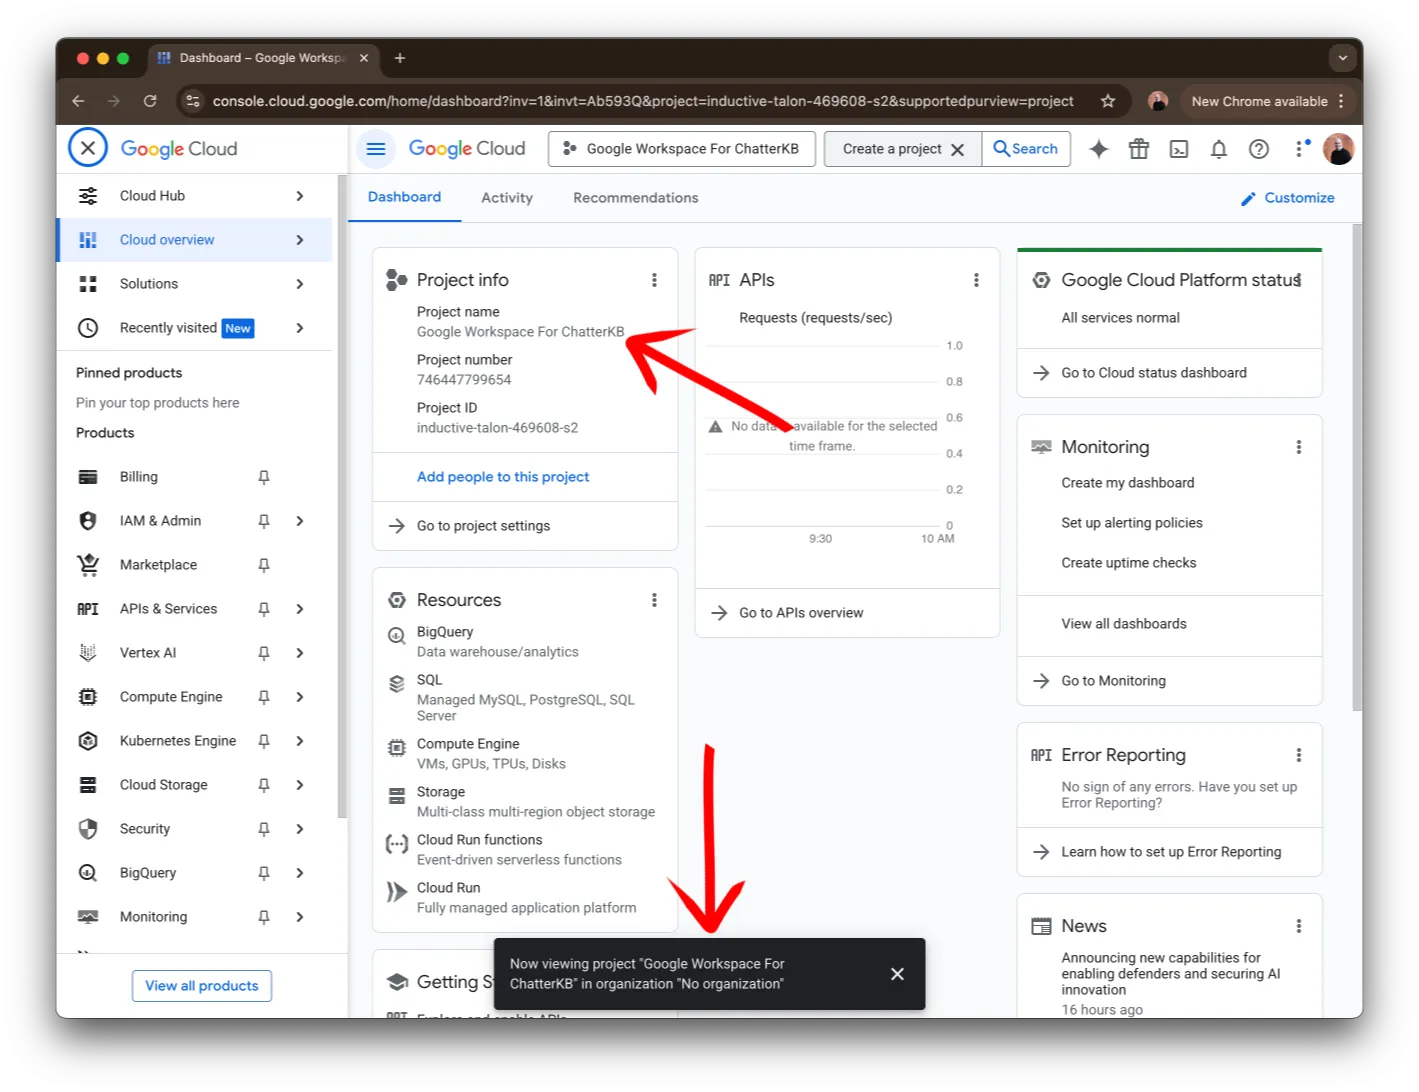Click the Customize dashboard button
Viewport: 1419px width, 1092px height.
point(1288,198)
